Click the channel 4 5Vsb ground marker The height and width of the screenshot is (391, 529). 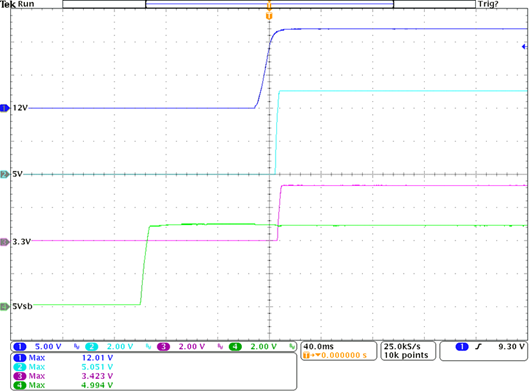pyautogui.click(x=5, y=306)
